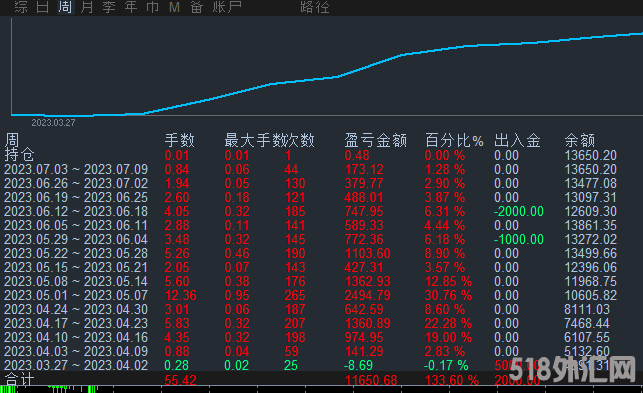The height and width of the screenshot is (393, 643).
Task: Click the 盈亏金额 column header
Action: pos(375,140)
